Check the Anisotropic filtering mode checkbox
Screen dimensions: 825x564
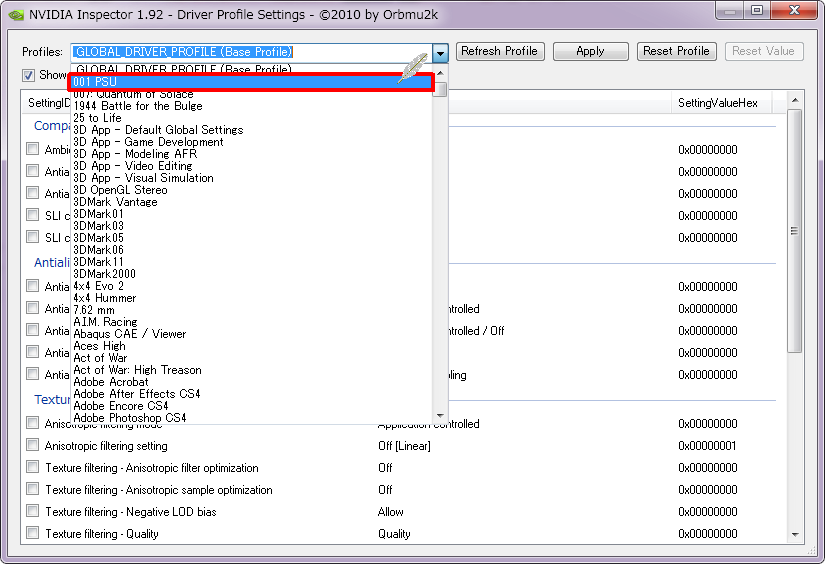(x=33, y=424)
